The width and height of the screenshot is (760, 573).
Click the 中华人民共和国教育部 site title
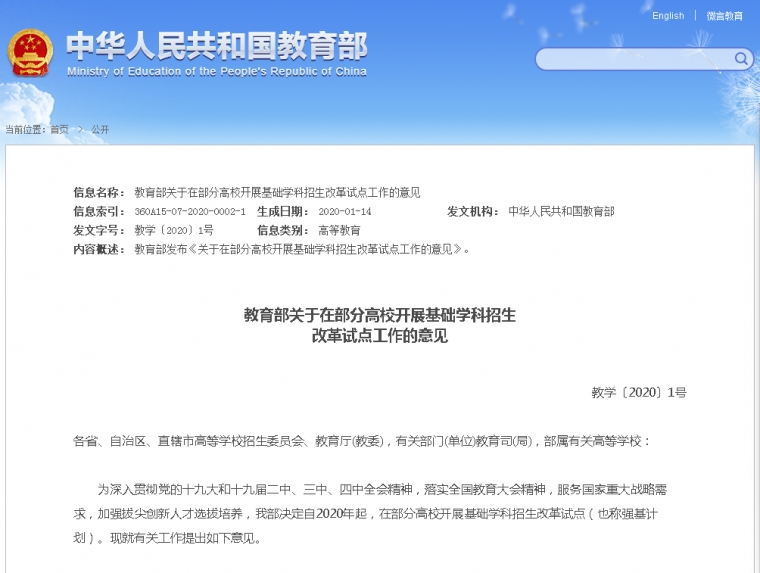coord(217,46)
